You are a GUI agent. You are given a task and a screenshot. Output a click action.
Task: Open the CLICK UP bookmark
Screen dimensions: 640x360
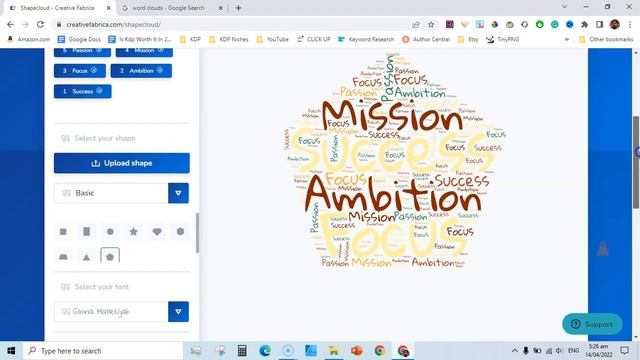click(x=313, y=39)
